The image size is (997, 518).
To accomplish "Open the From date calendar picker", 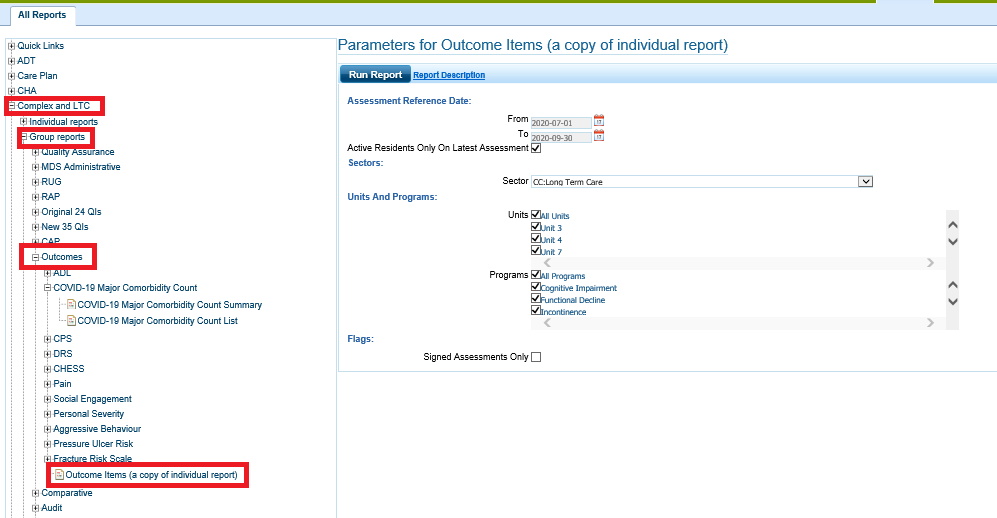I will tap(599, 120).
